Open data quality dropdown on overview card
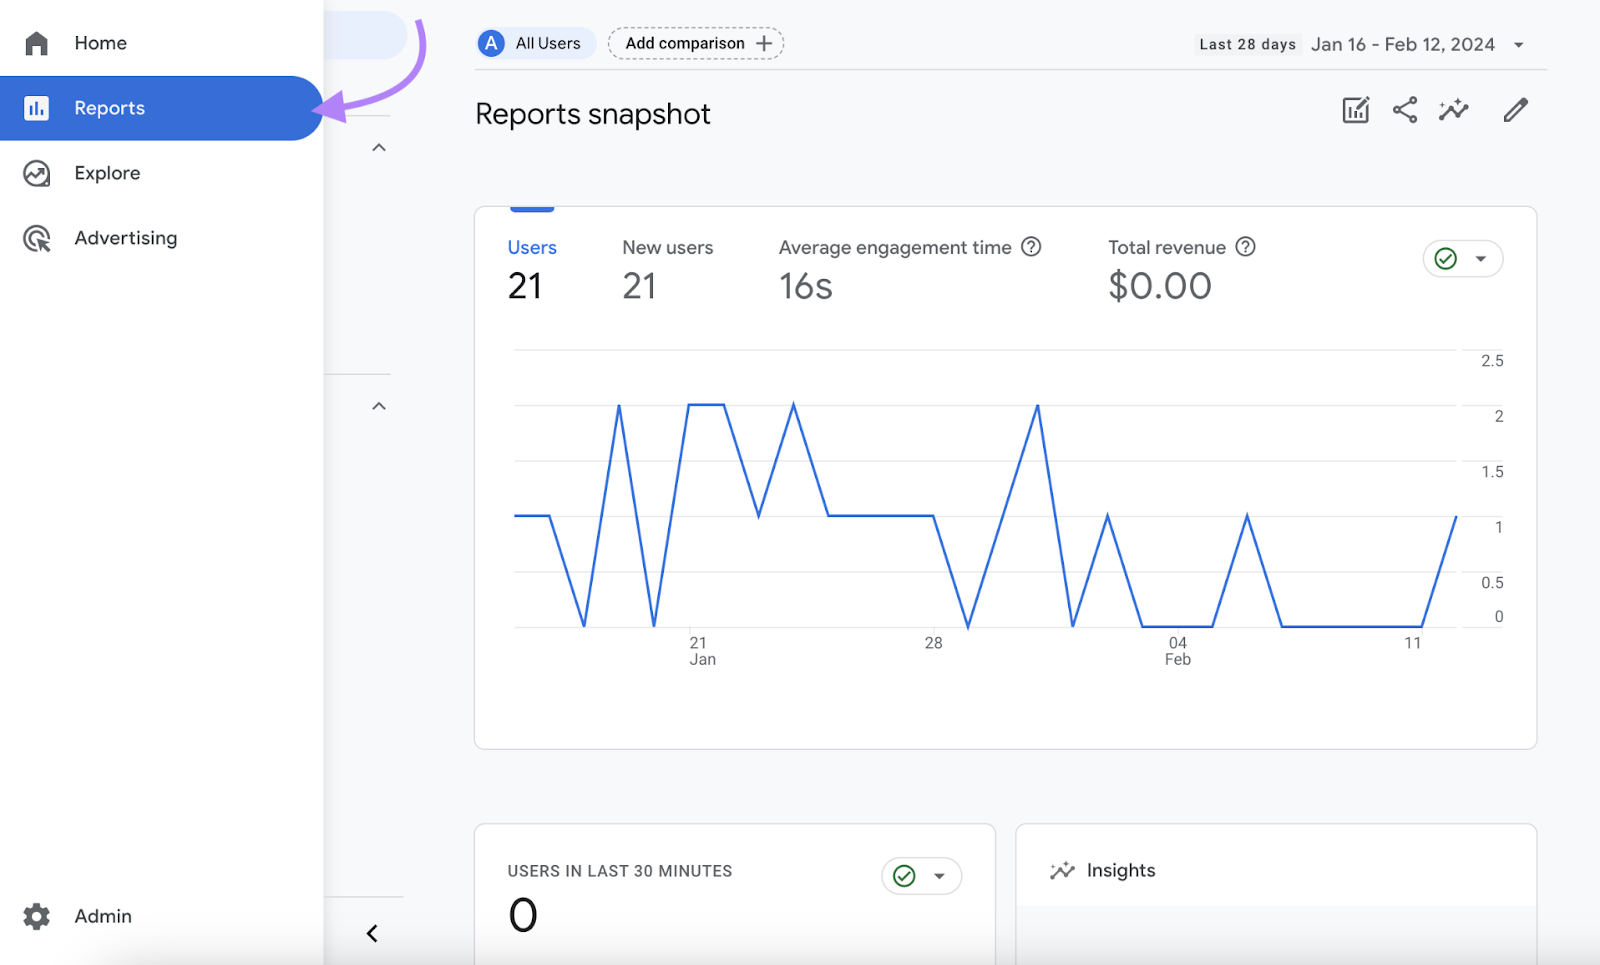 [1463, 259]
